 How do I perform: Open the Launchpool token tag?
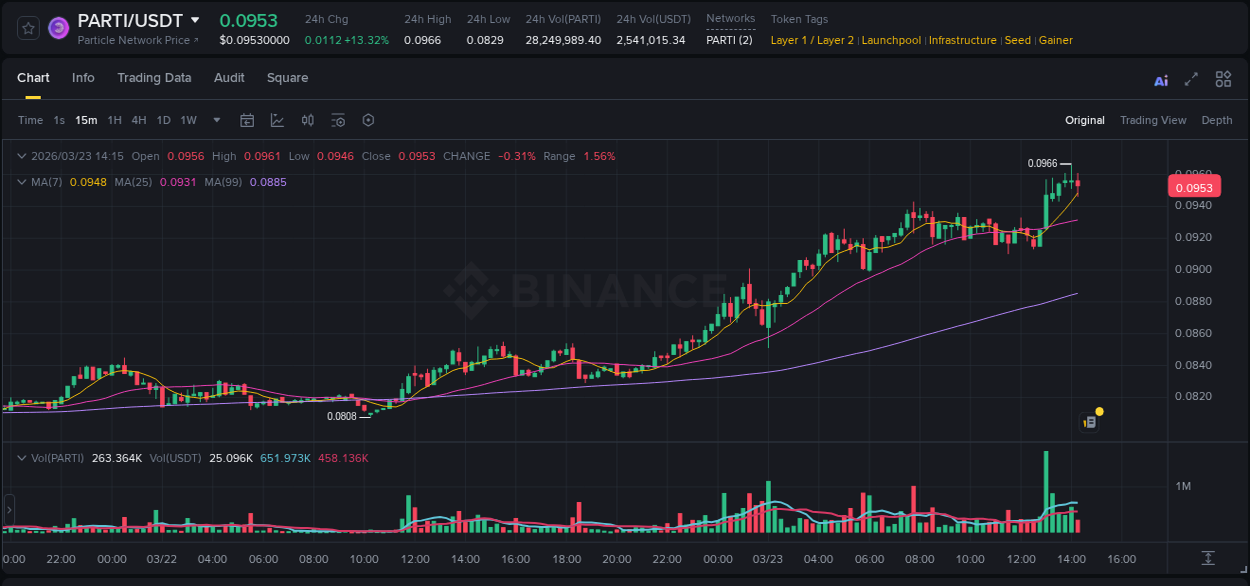point(891,40)
